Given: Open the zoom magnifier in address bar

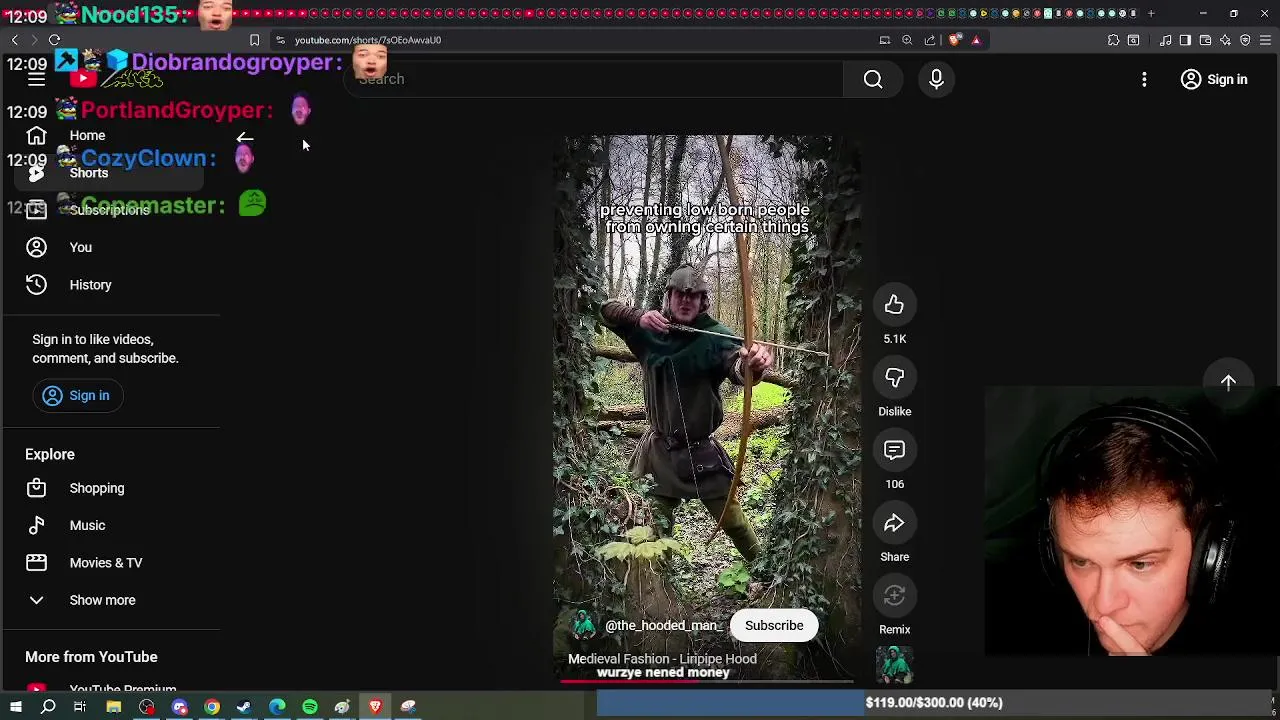Looking at the screenshot, I should [x=907, y=40].
